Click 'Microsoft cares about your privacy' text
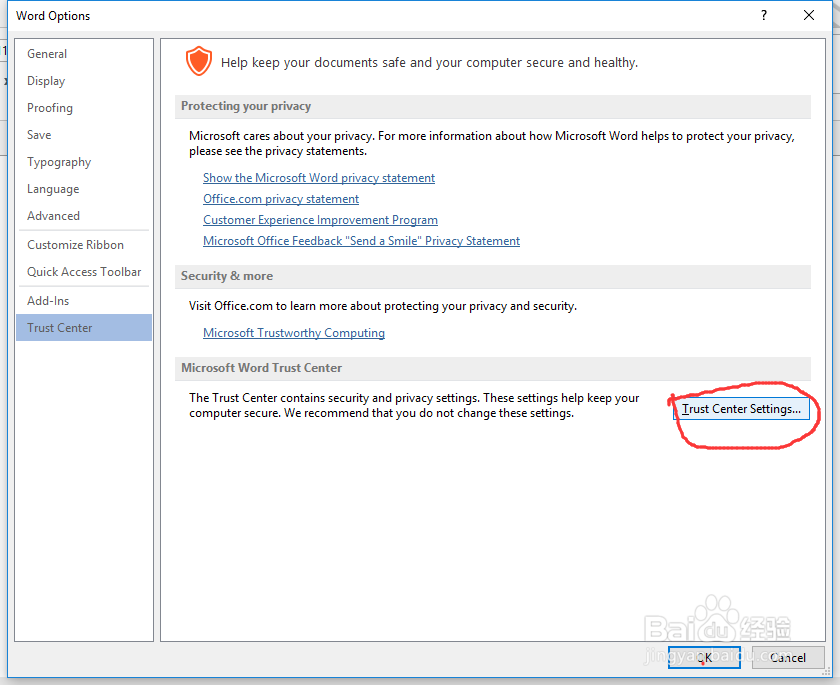Screen dimensions: 840x685 pos(492,144)
